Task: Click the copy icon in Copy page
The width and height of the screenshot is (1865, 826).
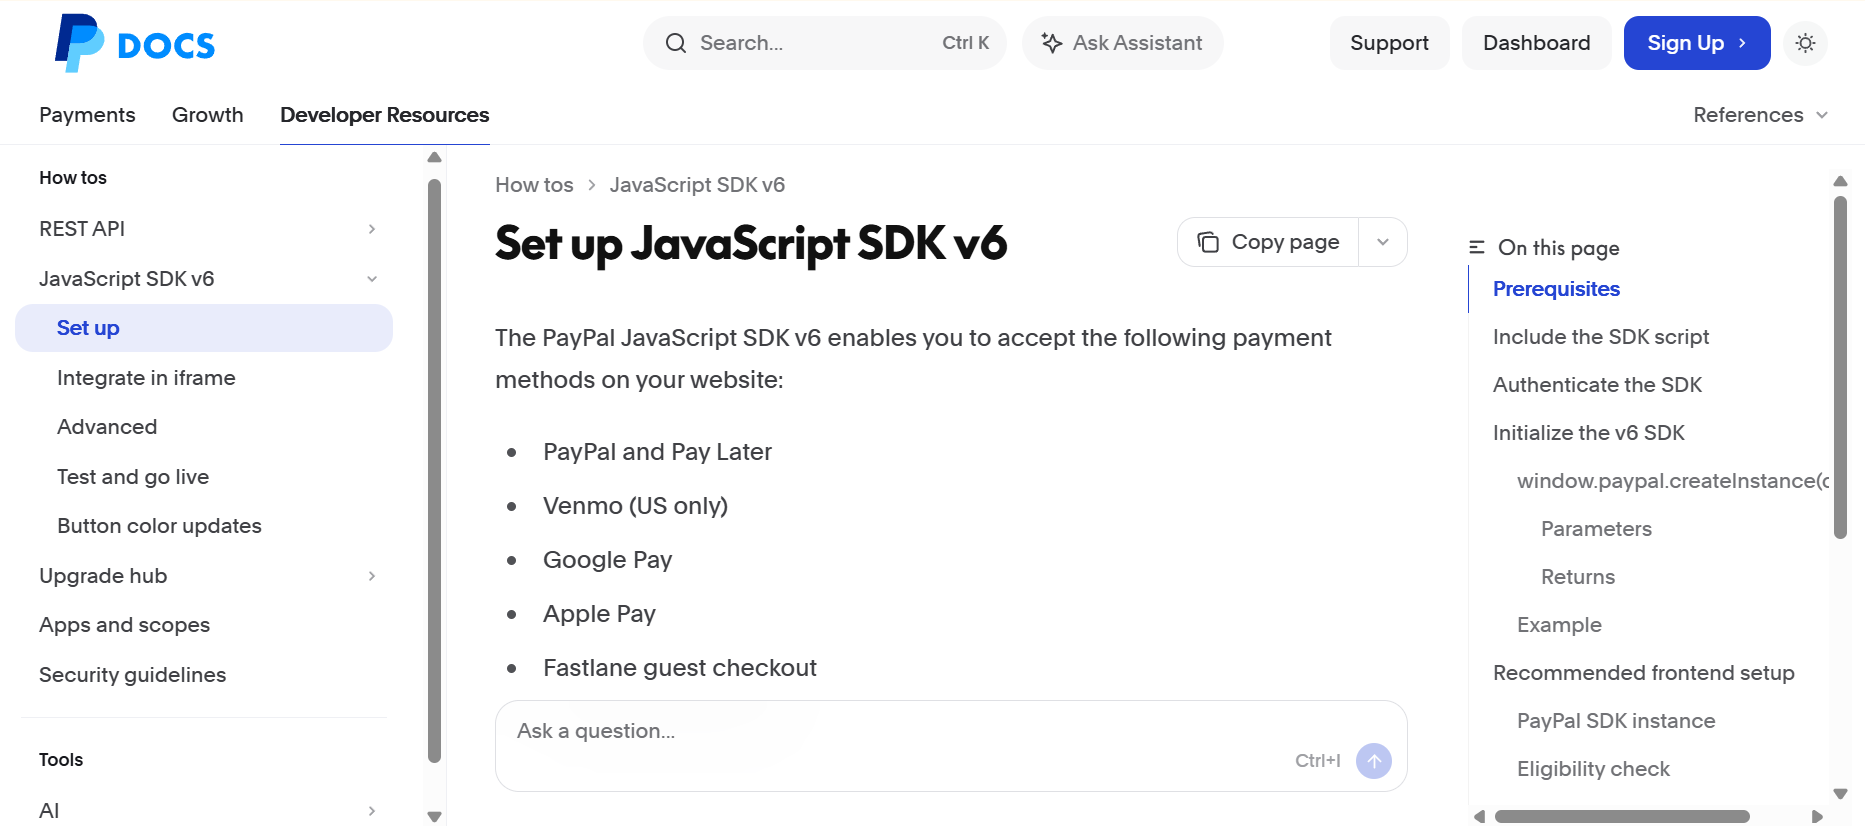Action: [x=1208, y=242]
